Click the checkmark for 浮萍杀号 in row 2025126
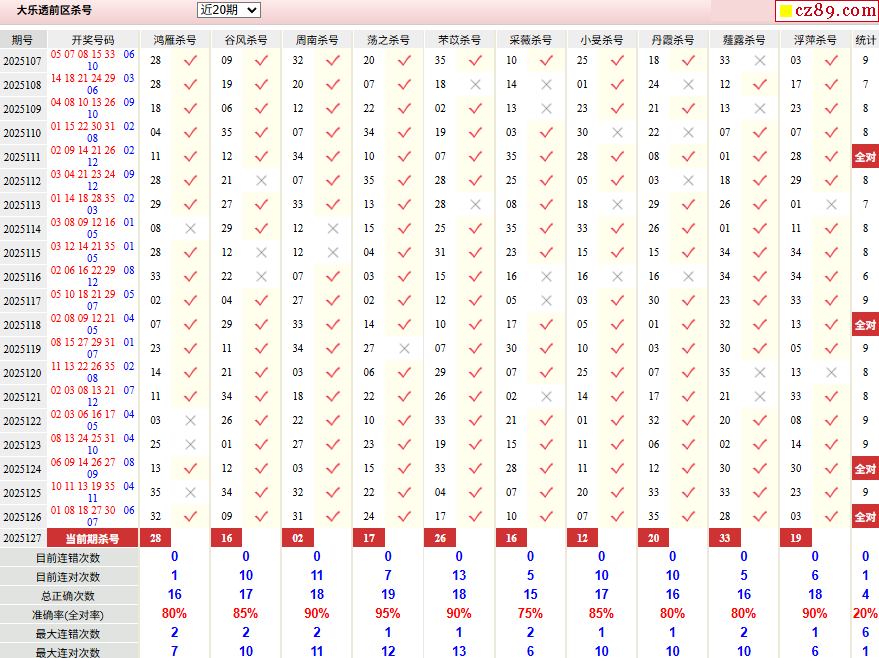This screenshot has height=658, width=879. (x=831, y=516)
